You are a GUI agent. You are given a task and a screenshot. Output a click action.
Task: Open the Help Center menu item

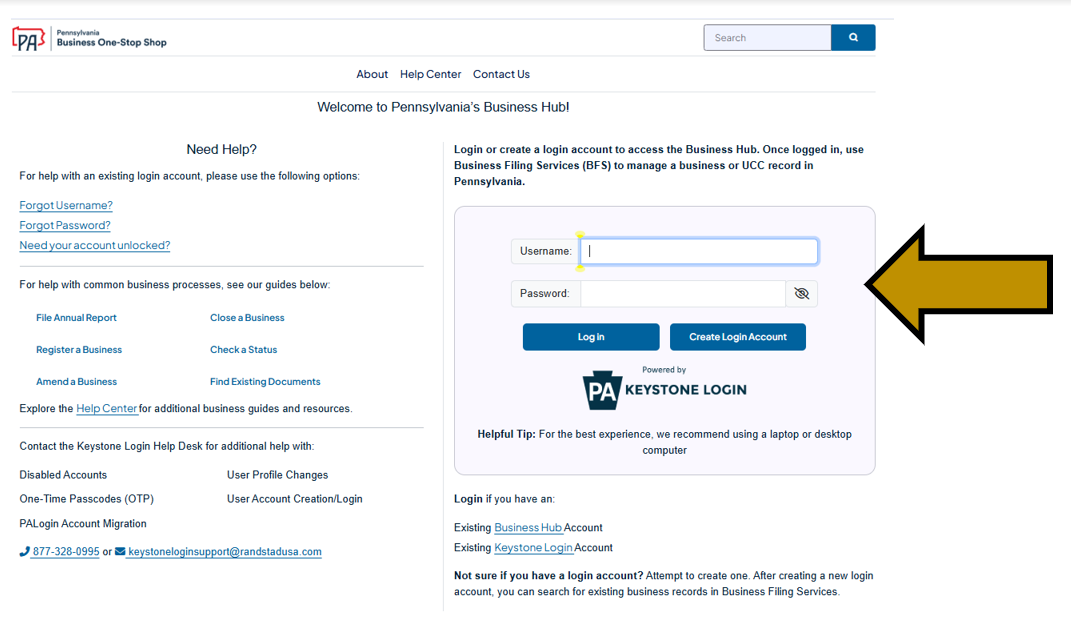[430, 74]
